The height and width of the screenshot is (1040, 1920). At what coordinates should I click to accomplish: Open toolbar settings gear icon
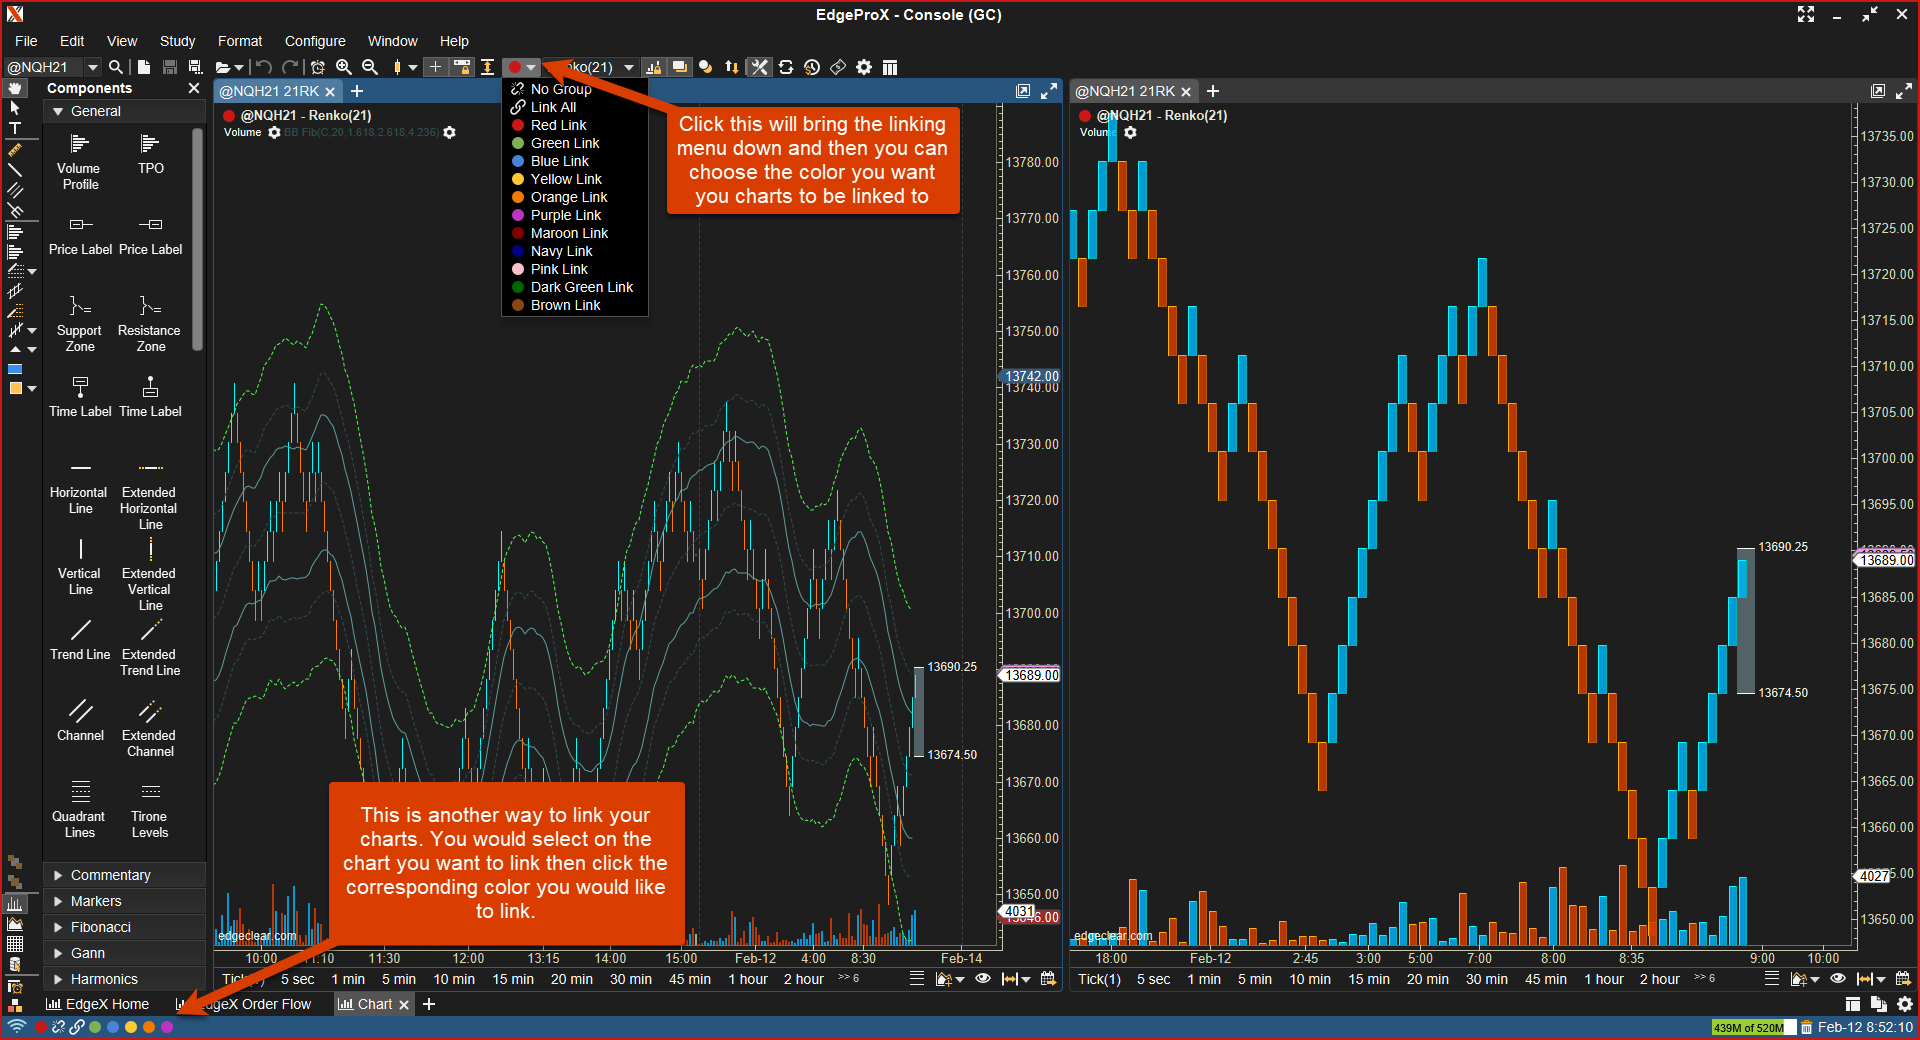pyautogui.click(x=864, y=67)
